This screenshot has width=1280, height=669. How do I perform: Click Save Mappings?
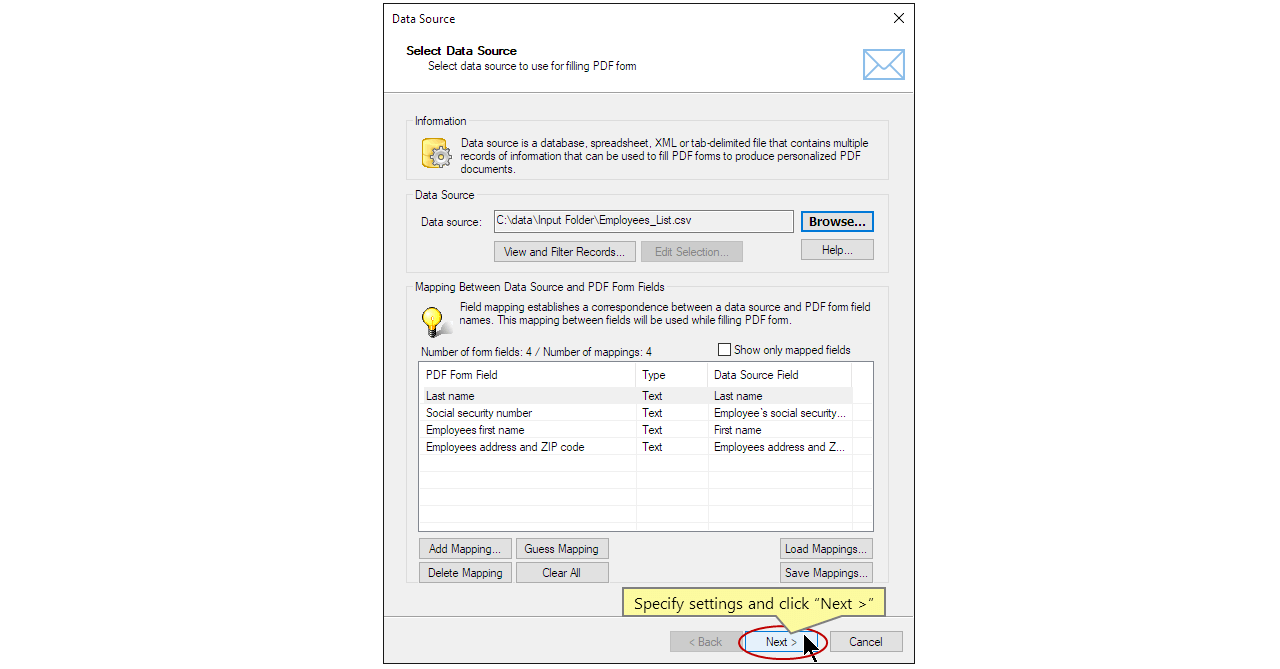click(x=826, y=572)
